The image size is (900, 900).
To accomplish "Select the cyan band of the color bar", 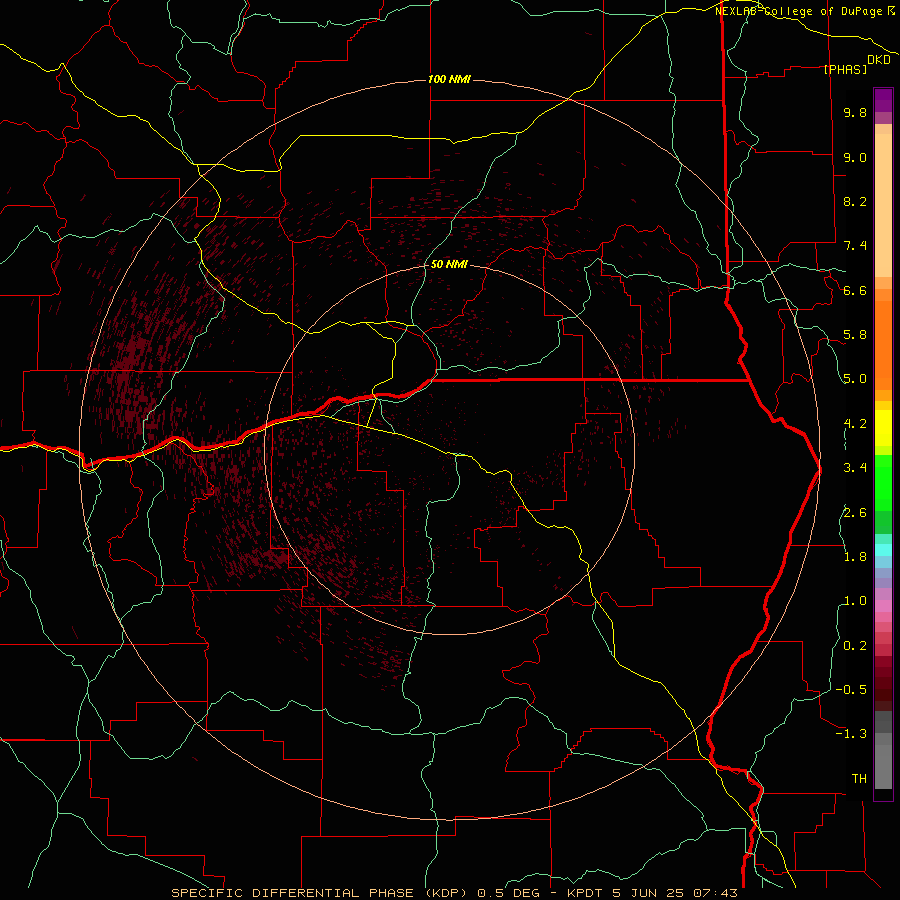I will tap(883, 550).
